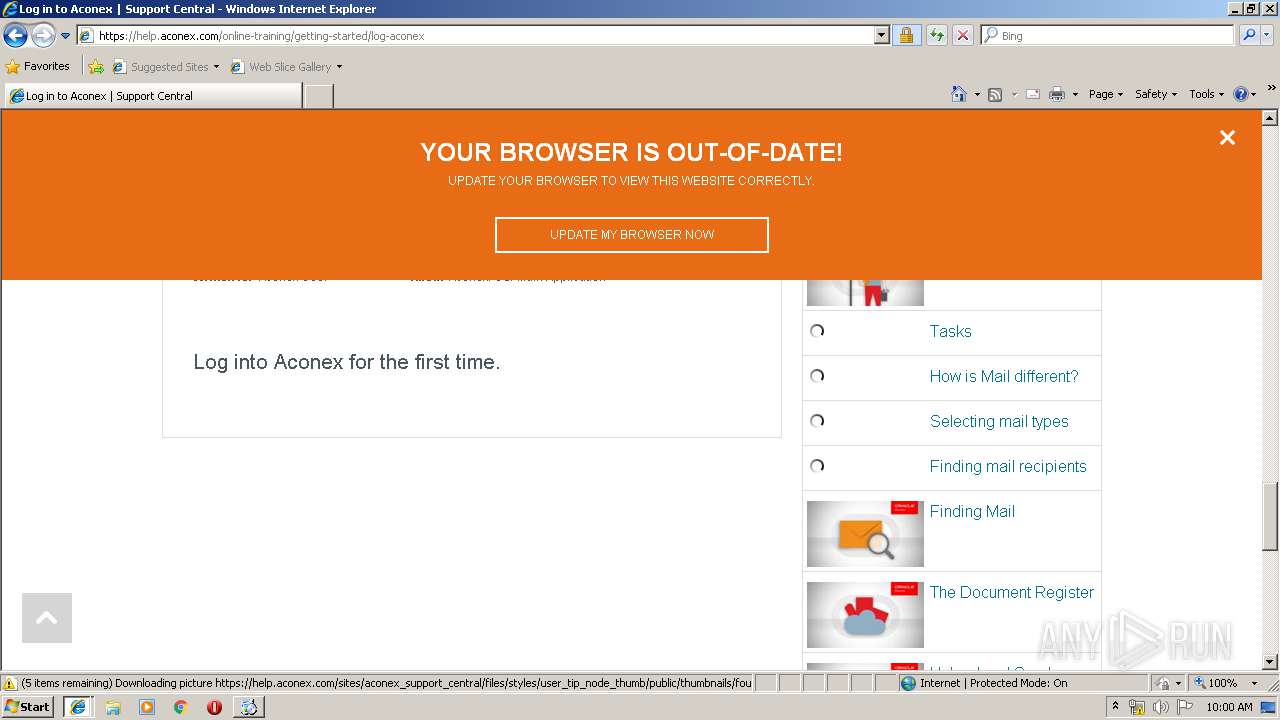Image resolution: width=1280 pixels, height=720 pixels.
Task: Open the Chrome taskbar icon
Action: coord(181,707)
